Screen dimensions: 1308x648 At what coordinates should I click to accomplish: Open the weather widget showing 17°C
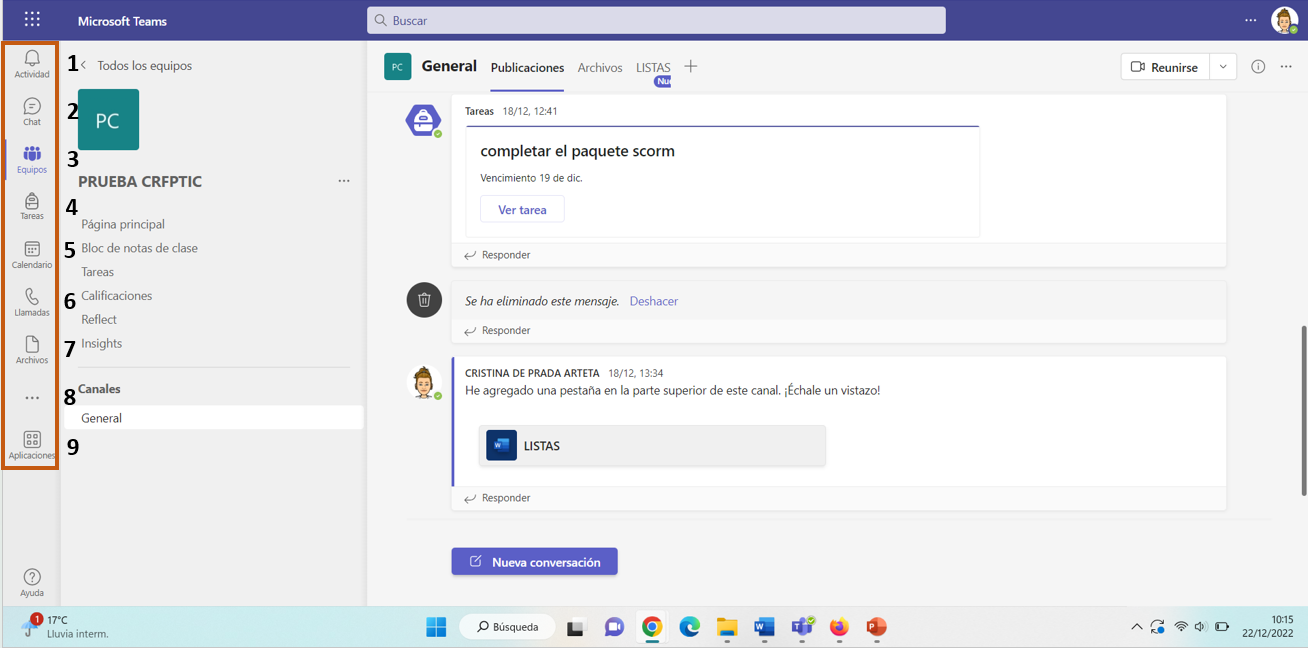click(x=66, y=627)
